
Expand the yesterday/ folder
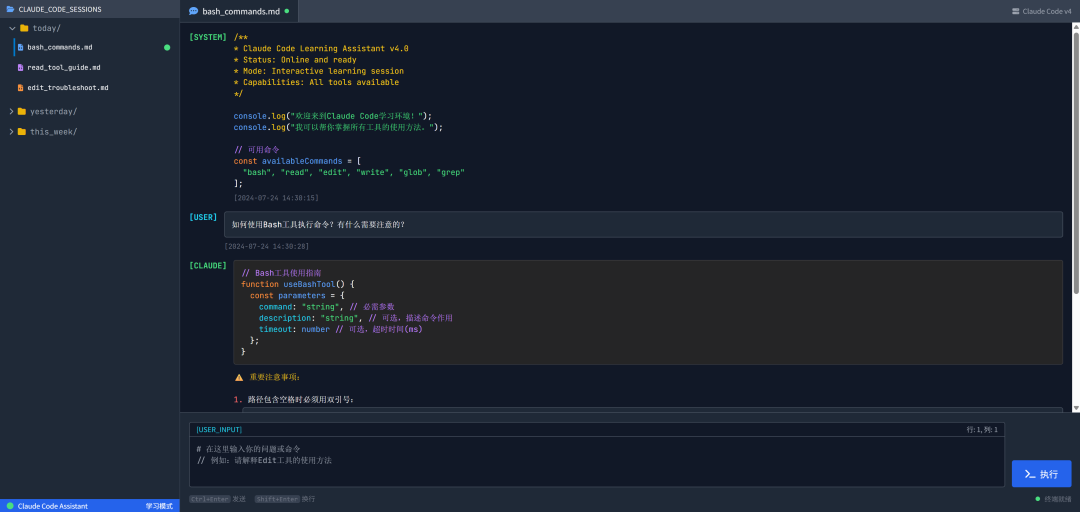click(x=11, y=111)
